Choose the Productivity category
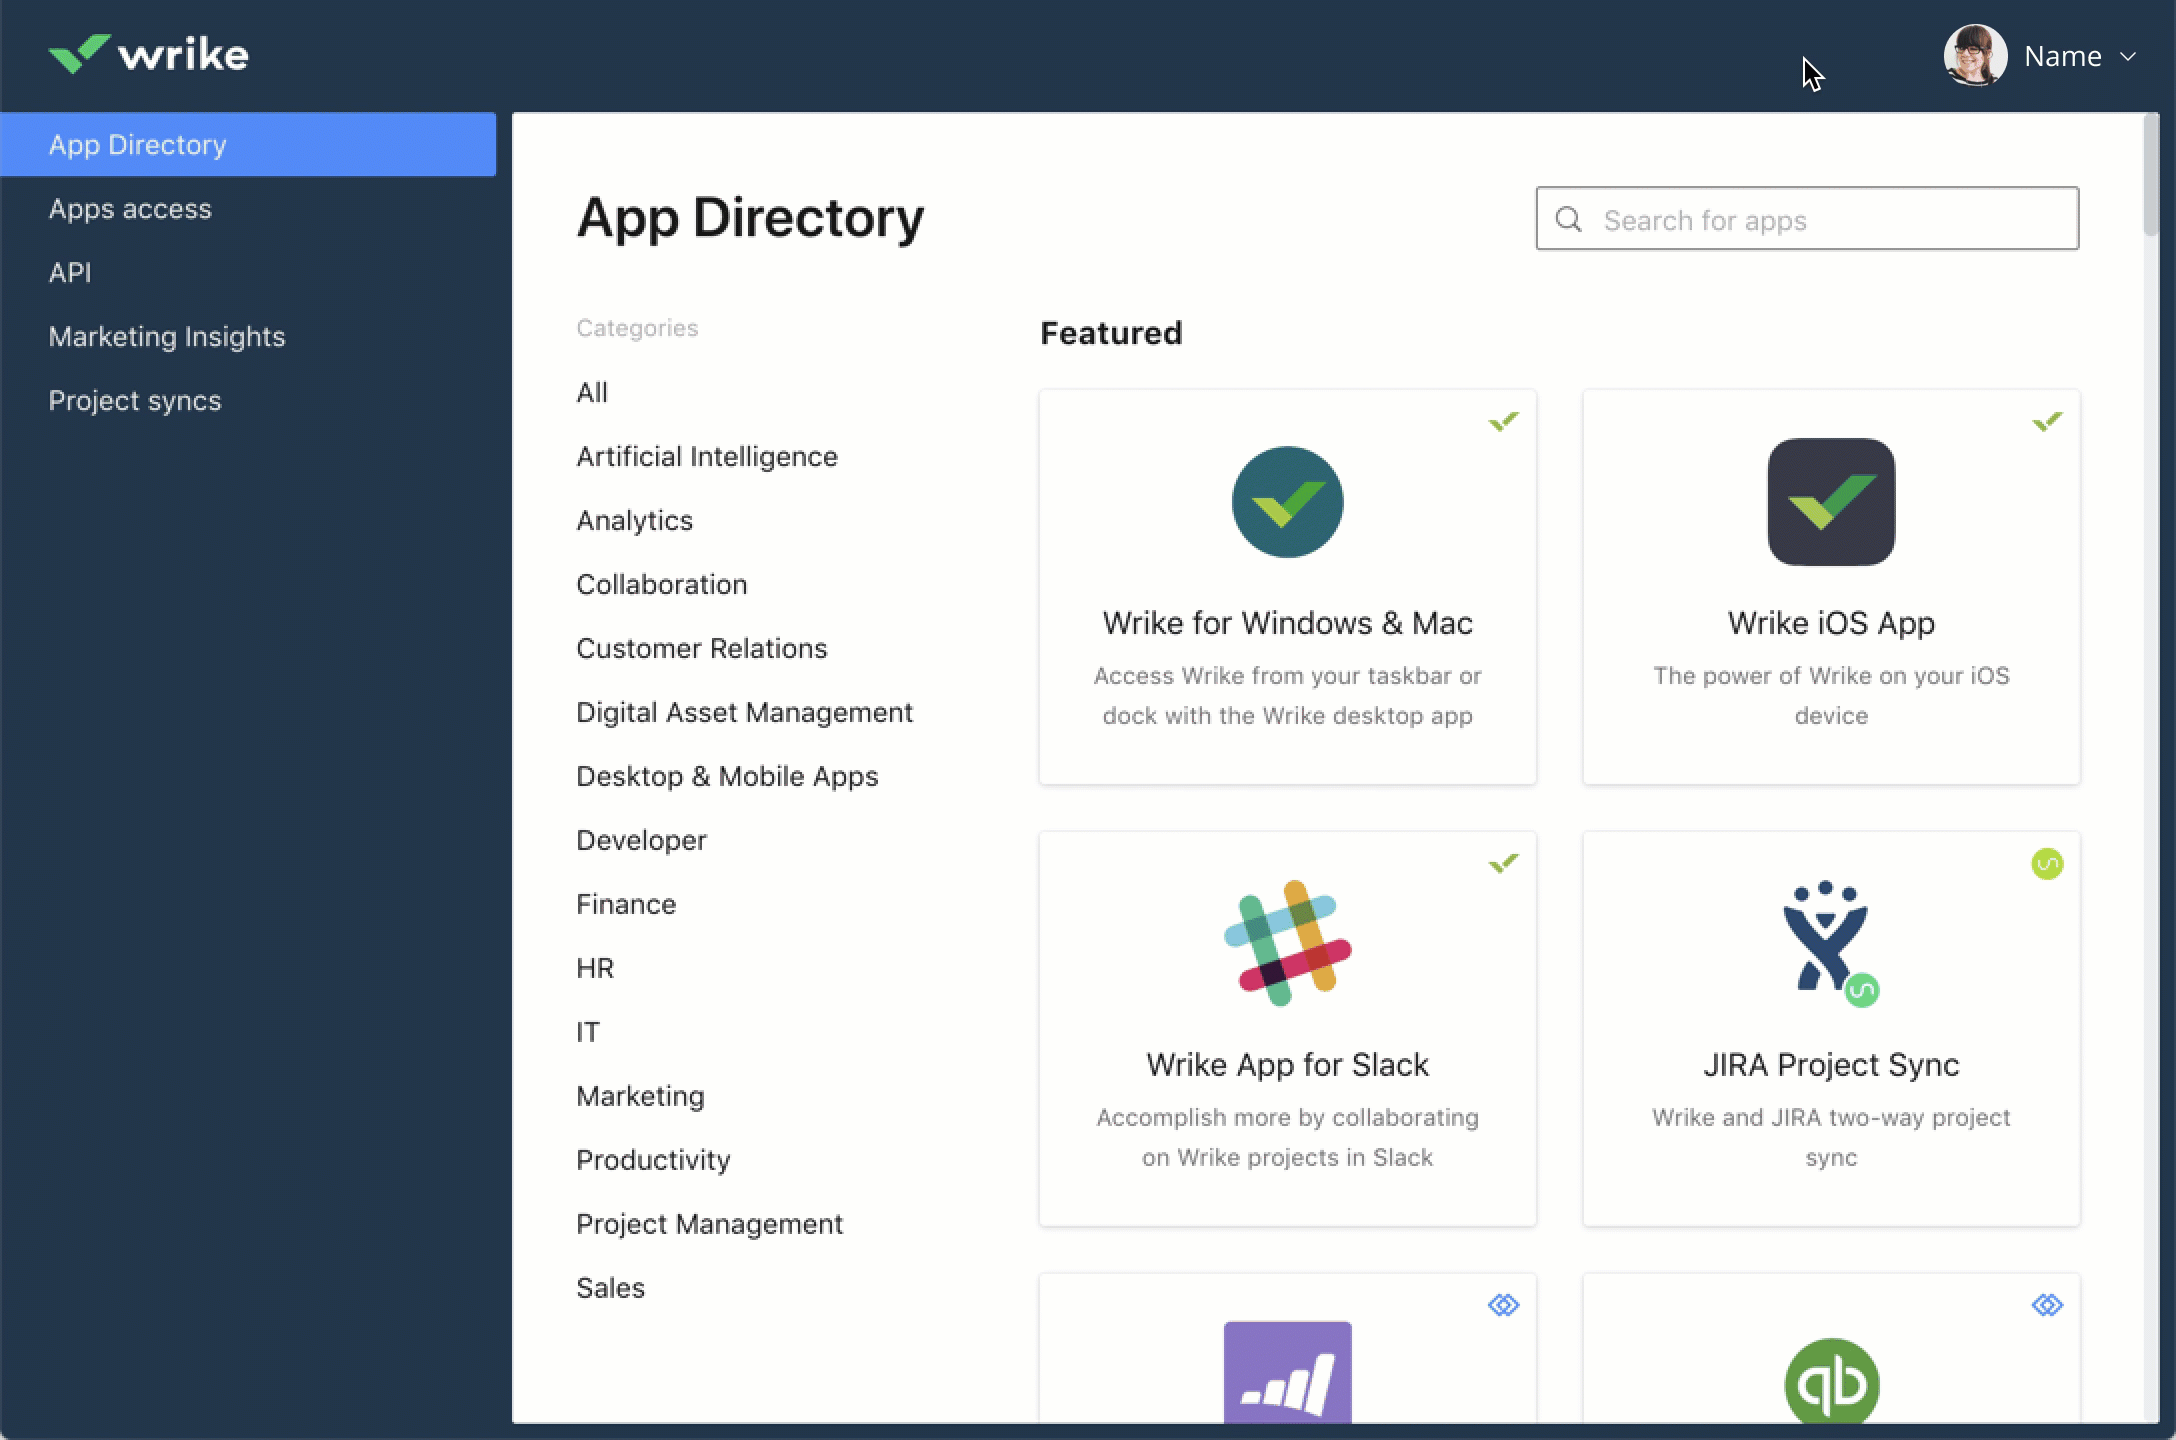 click(653, 1160)
